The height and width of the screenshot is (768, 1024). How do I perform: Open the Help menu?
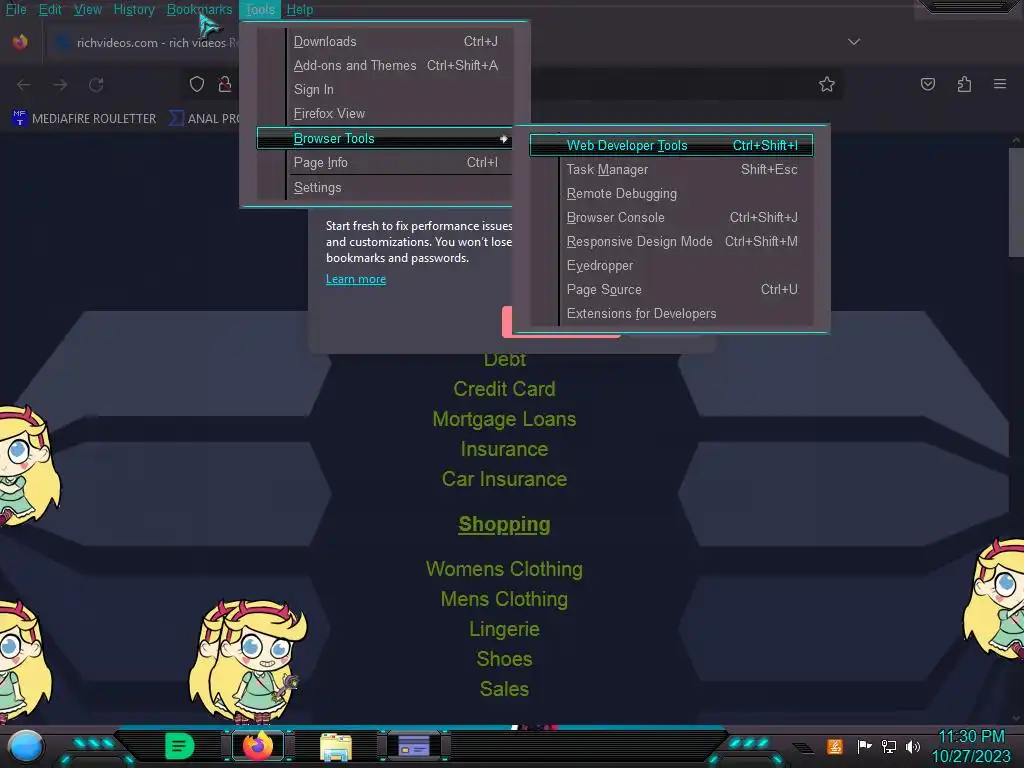pyautogui.click(x=300, y=9)
